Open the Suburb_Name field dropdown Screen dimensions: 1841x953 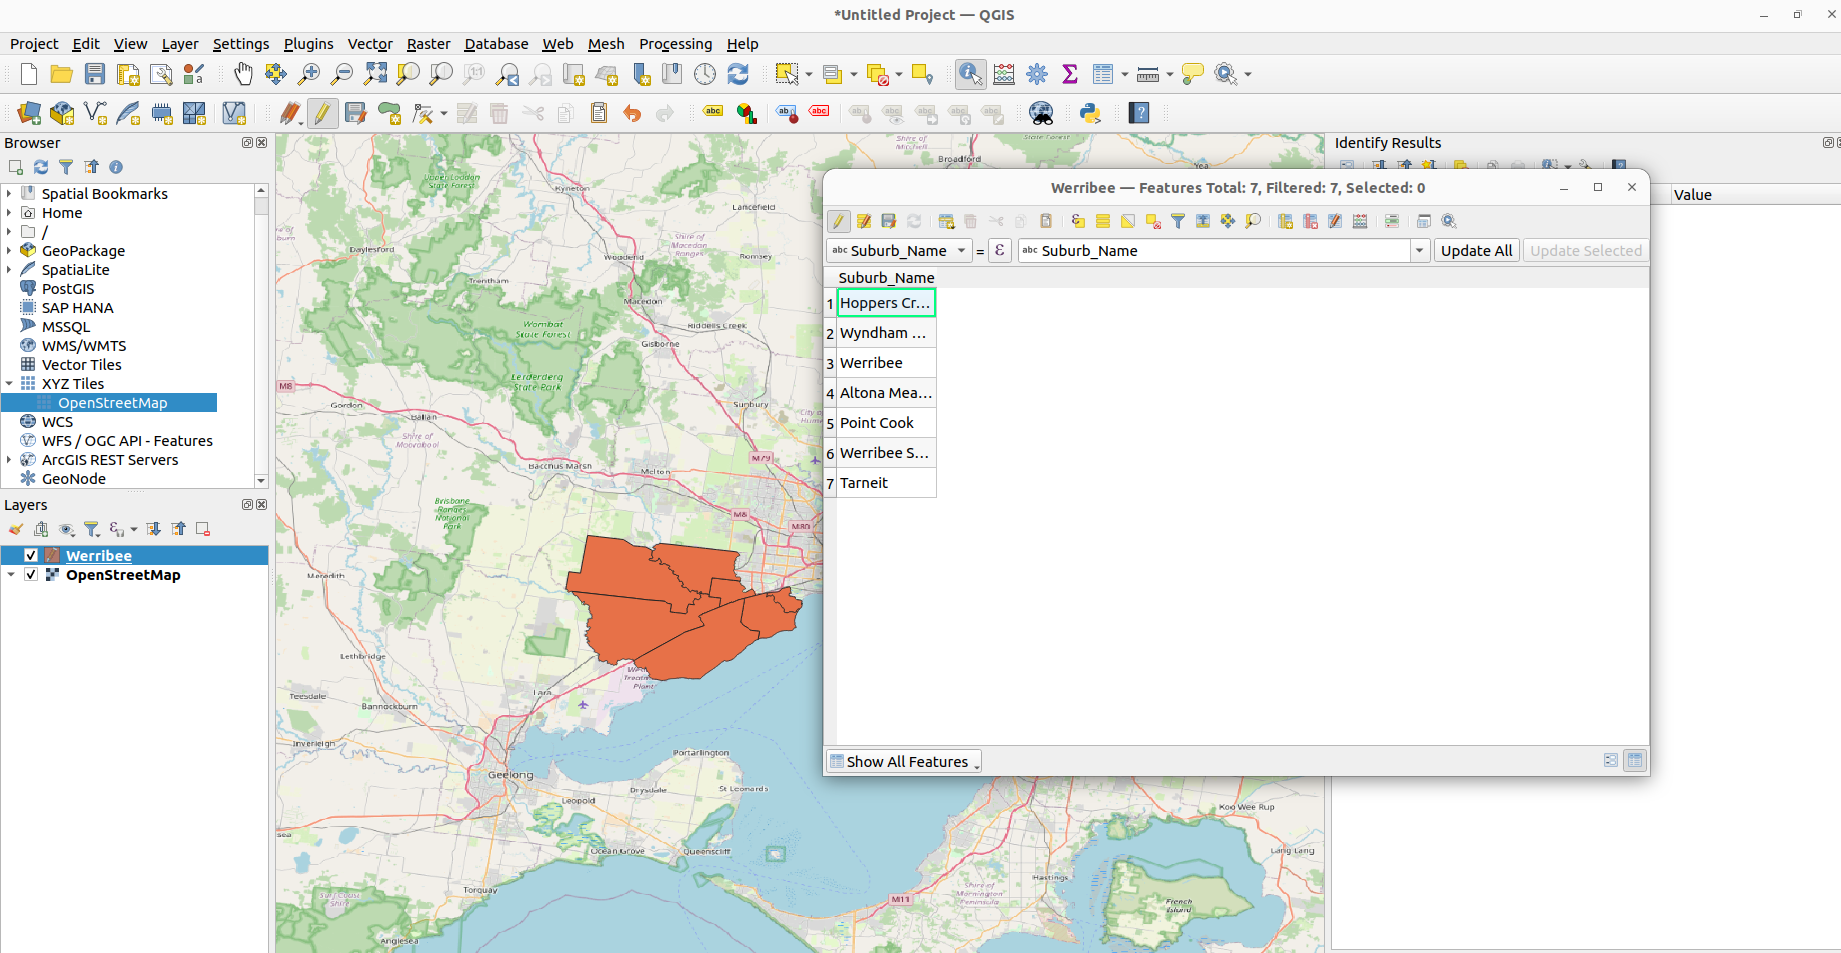(898, 251)
